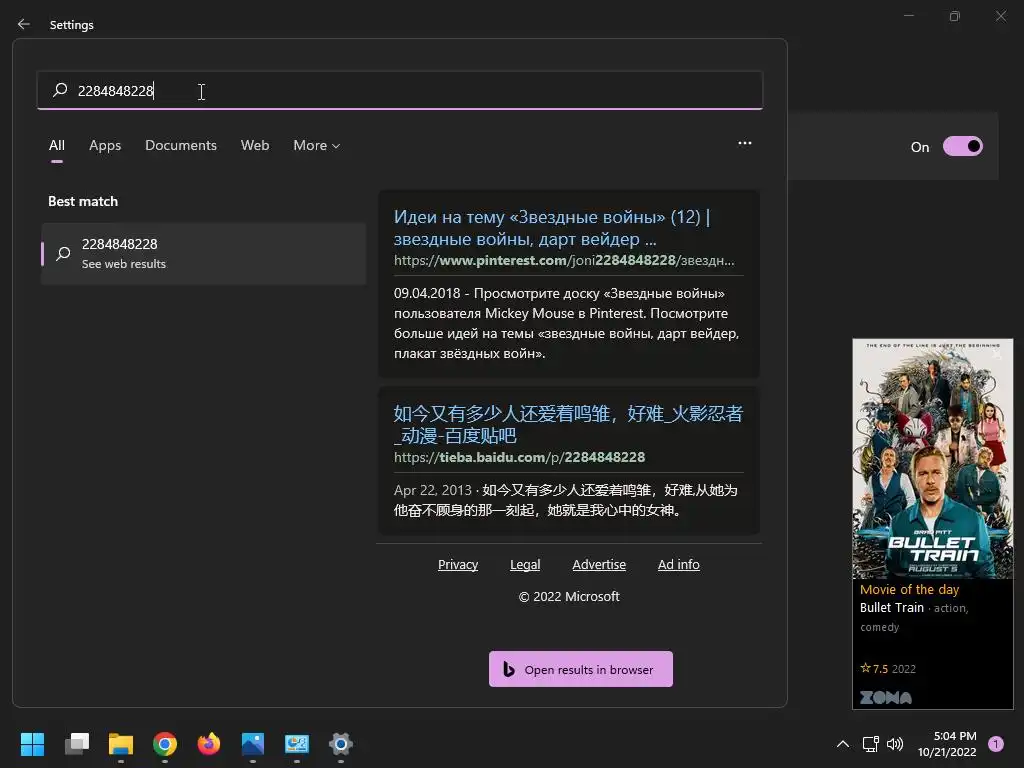The image size is (1024, 768).
Task: Launch Firefox from the taskbar
Action: pyautogui.click(x=209, y=743)
